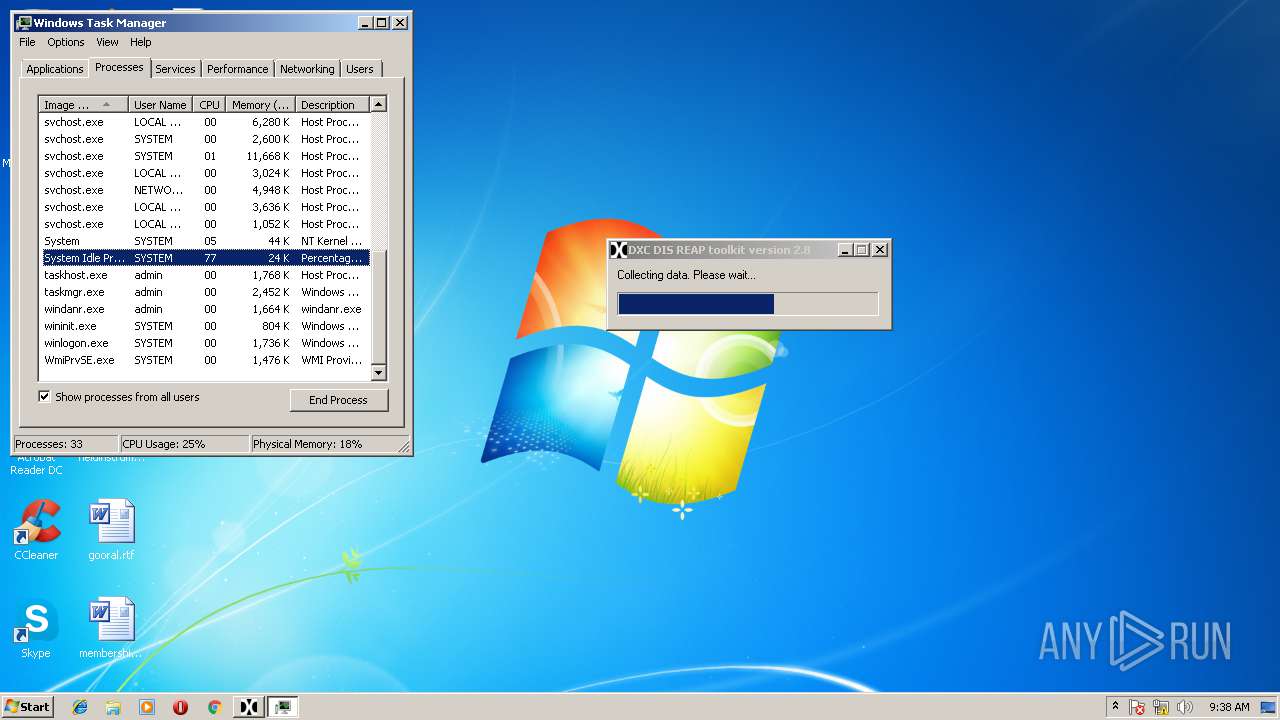
Task: Sort processes by User Name column
Action: [x=160, y=105]
